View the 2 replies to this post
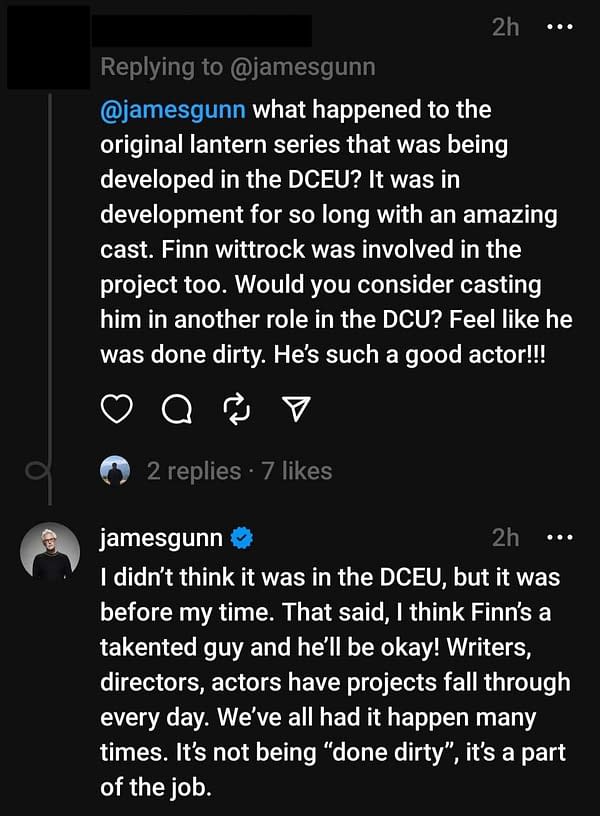The width and height of the screenshot is (600, 816). click(x=194, y=471)
